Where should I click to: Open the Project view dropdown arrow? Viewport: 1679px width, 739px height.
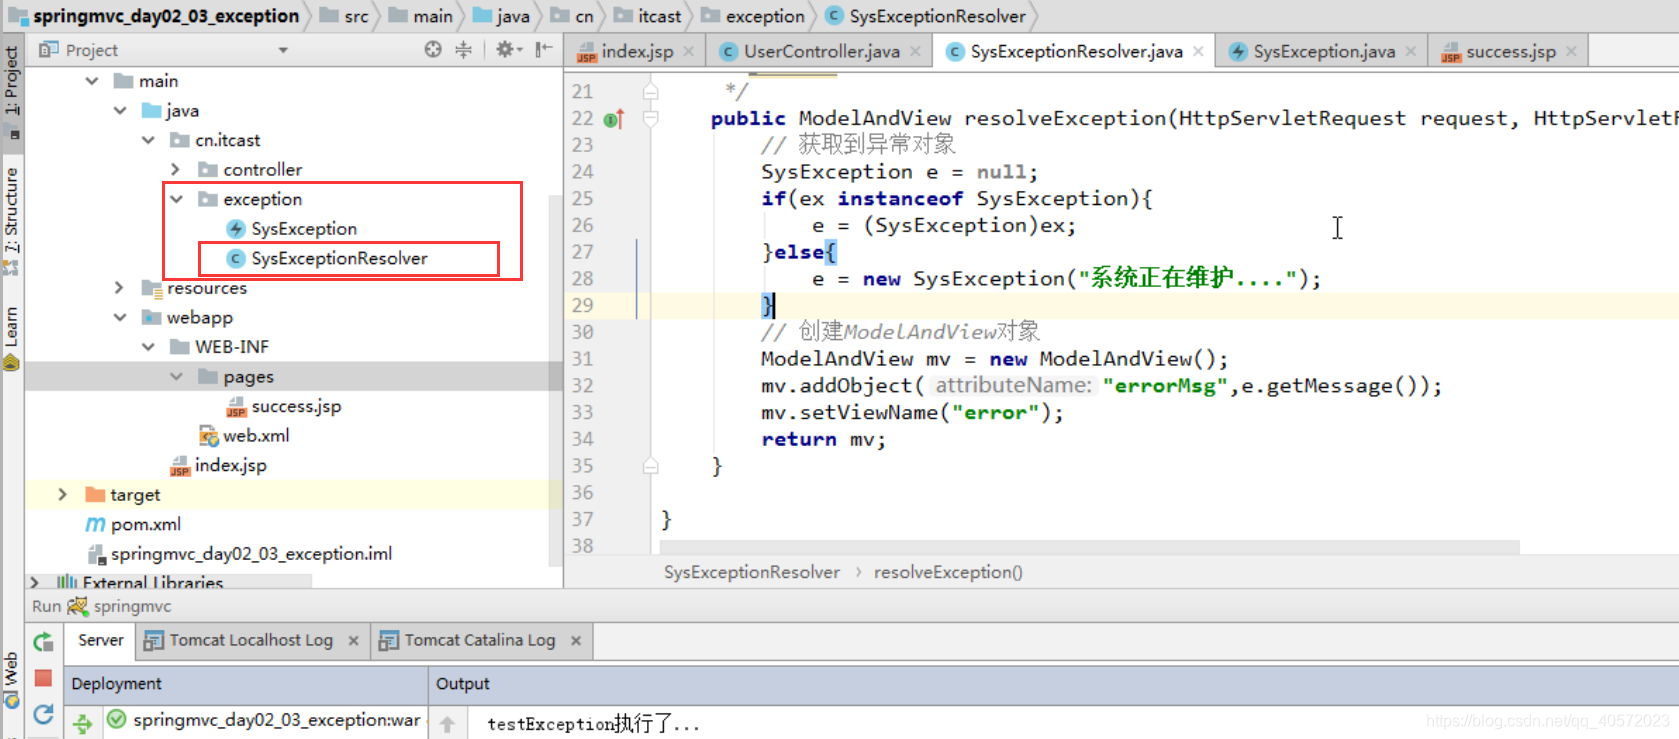pyautogui.click(x=283, y=50)
